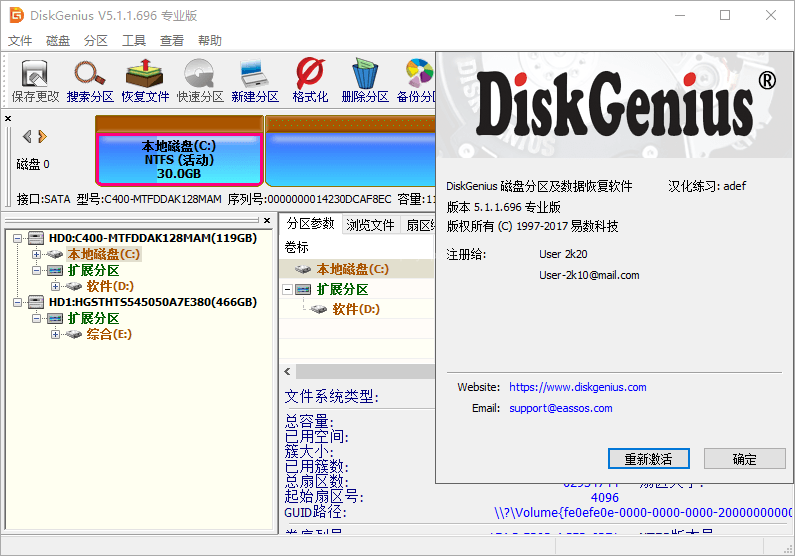
Task: Select the 格式化 (Format) toolbar icon
Action: [x=310, y=80]
